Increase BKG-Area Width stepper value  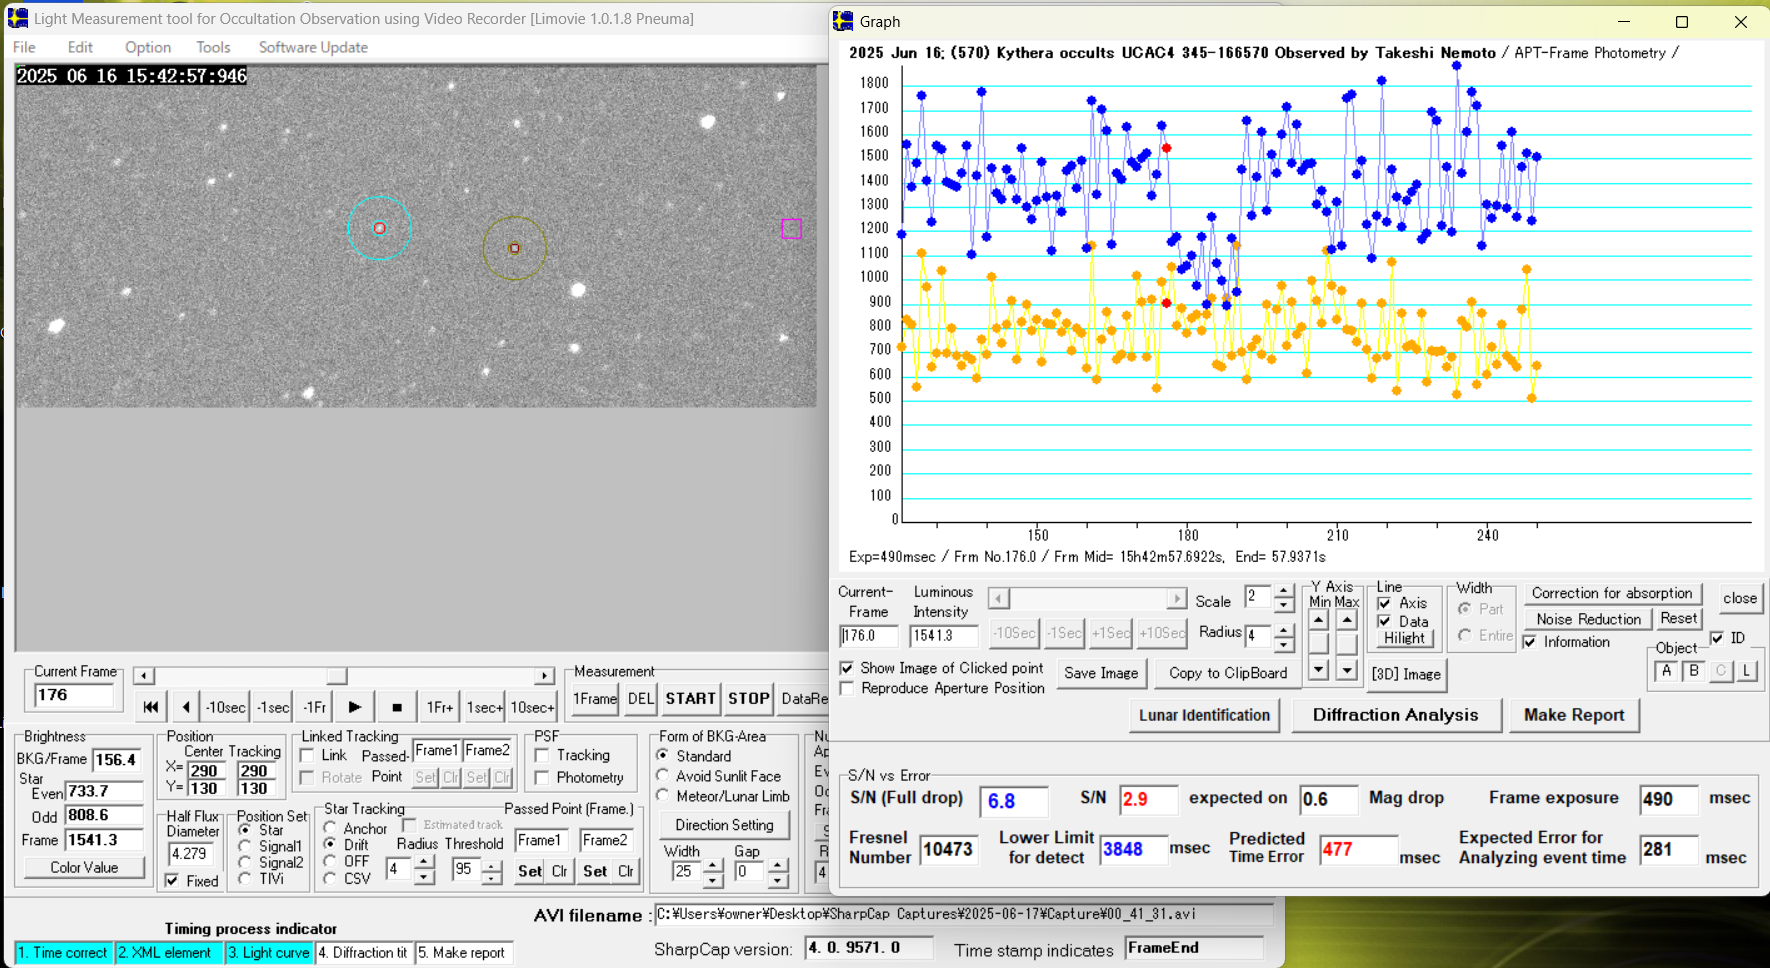point(712,865)
